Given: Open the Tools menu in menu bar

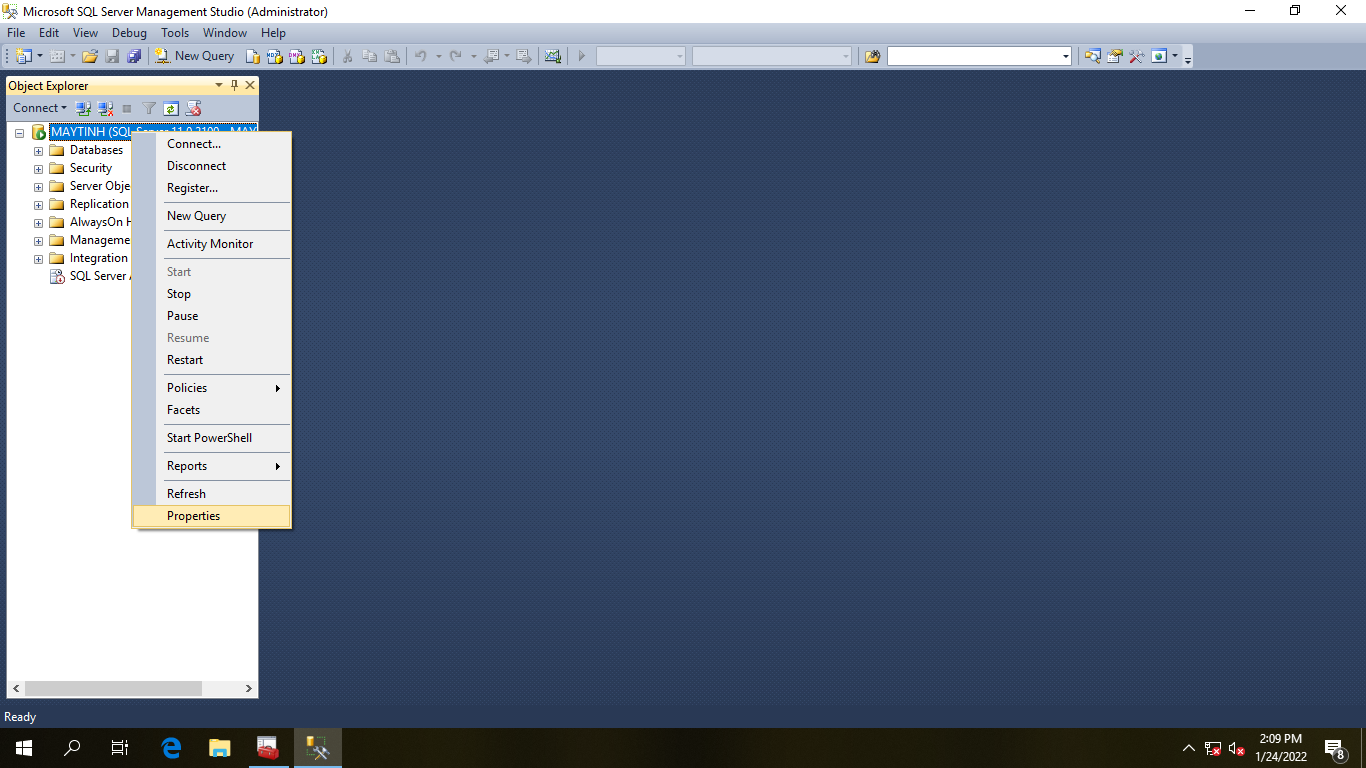Looking at the screenshot, I should point(175,33).
